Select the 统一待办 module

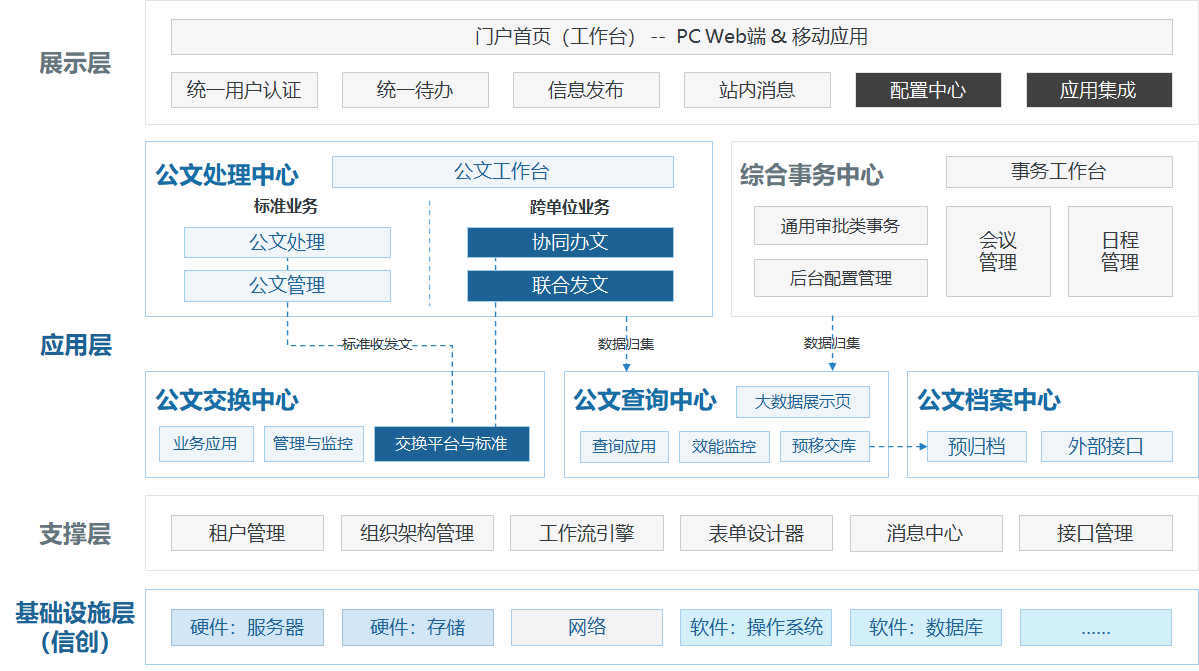415,90
